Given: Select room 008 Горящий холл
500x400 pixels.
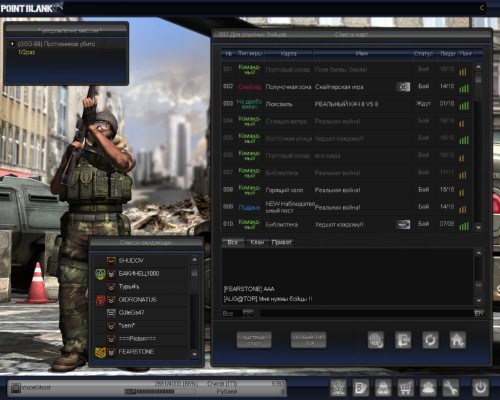Looking at the screenshot, I should coord(347,190).
